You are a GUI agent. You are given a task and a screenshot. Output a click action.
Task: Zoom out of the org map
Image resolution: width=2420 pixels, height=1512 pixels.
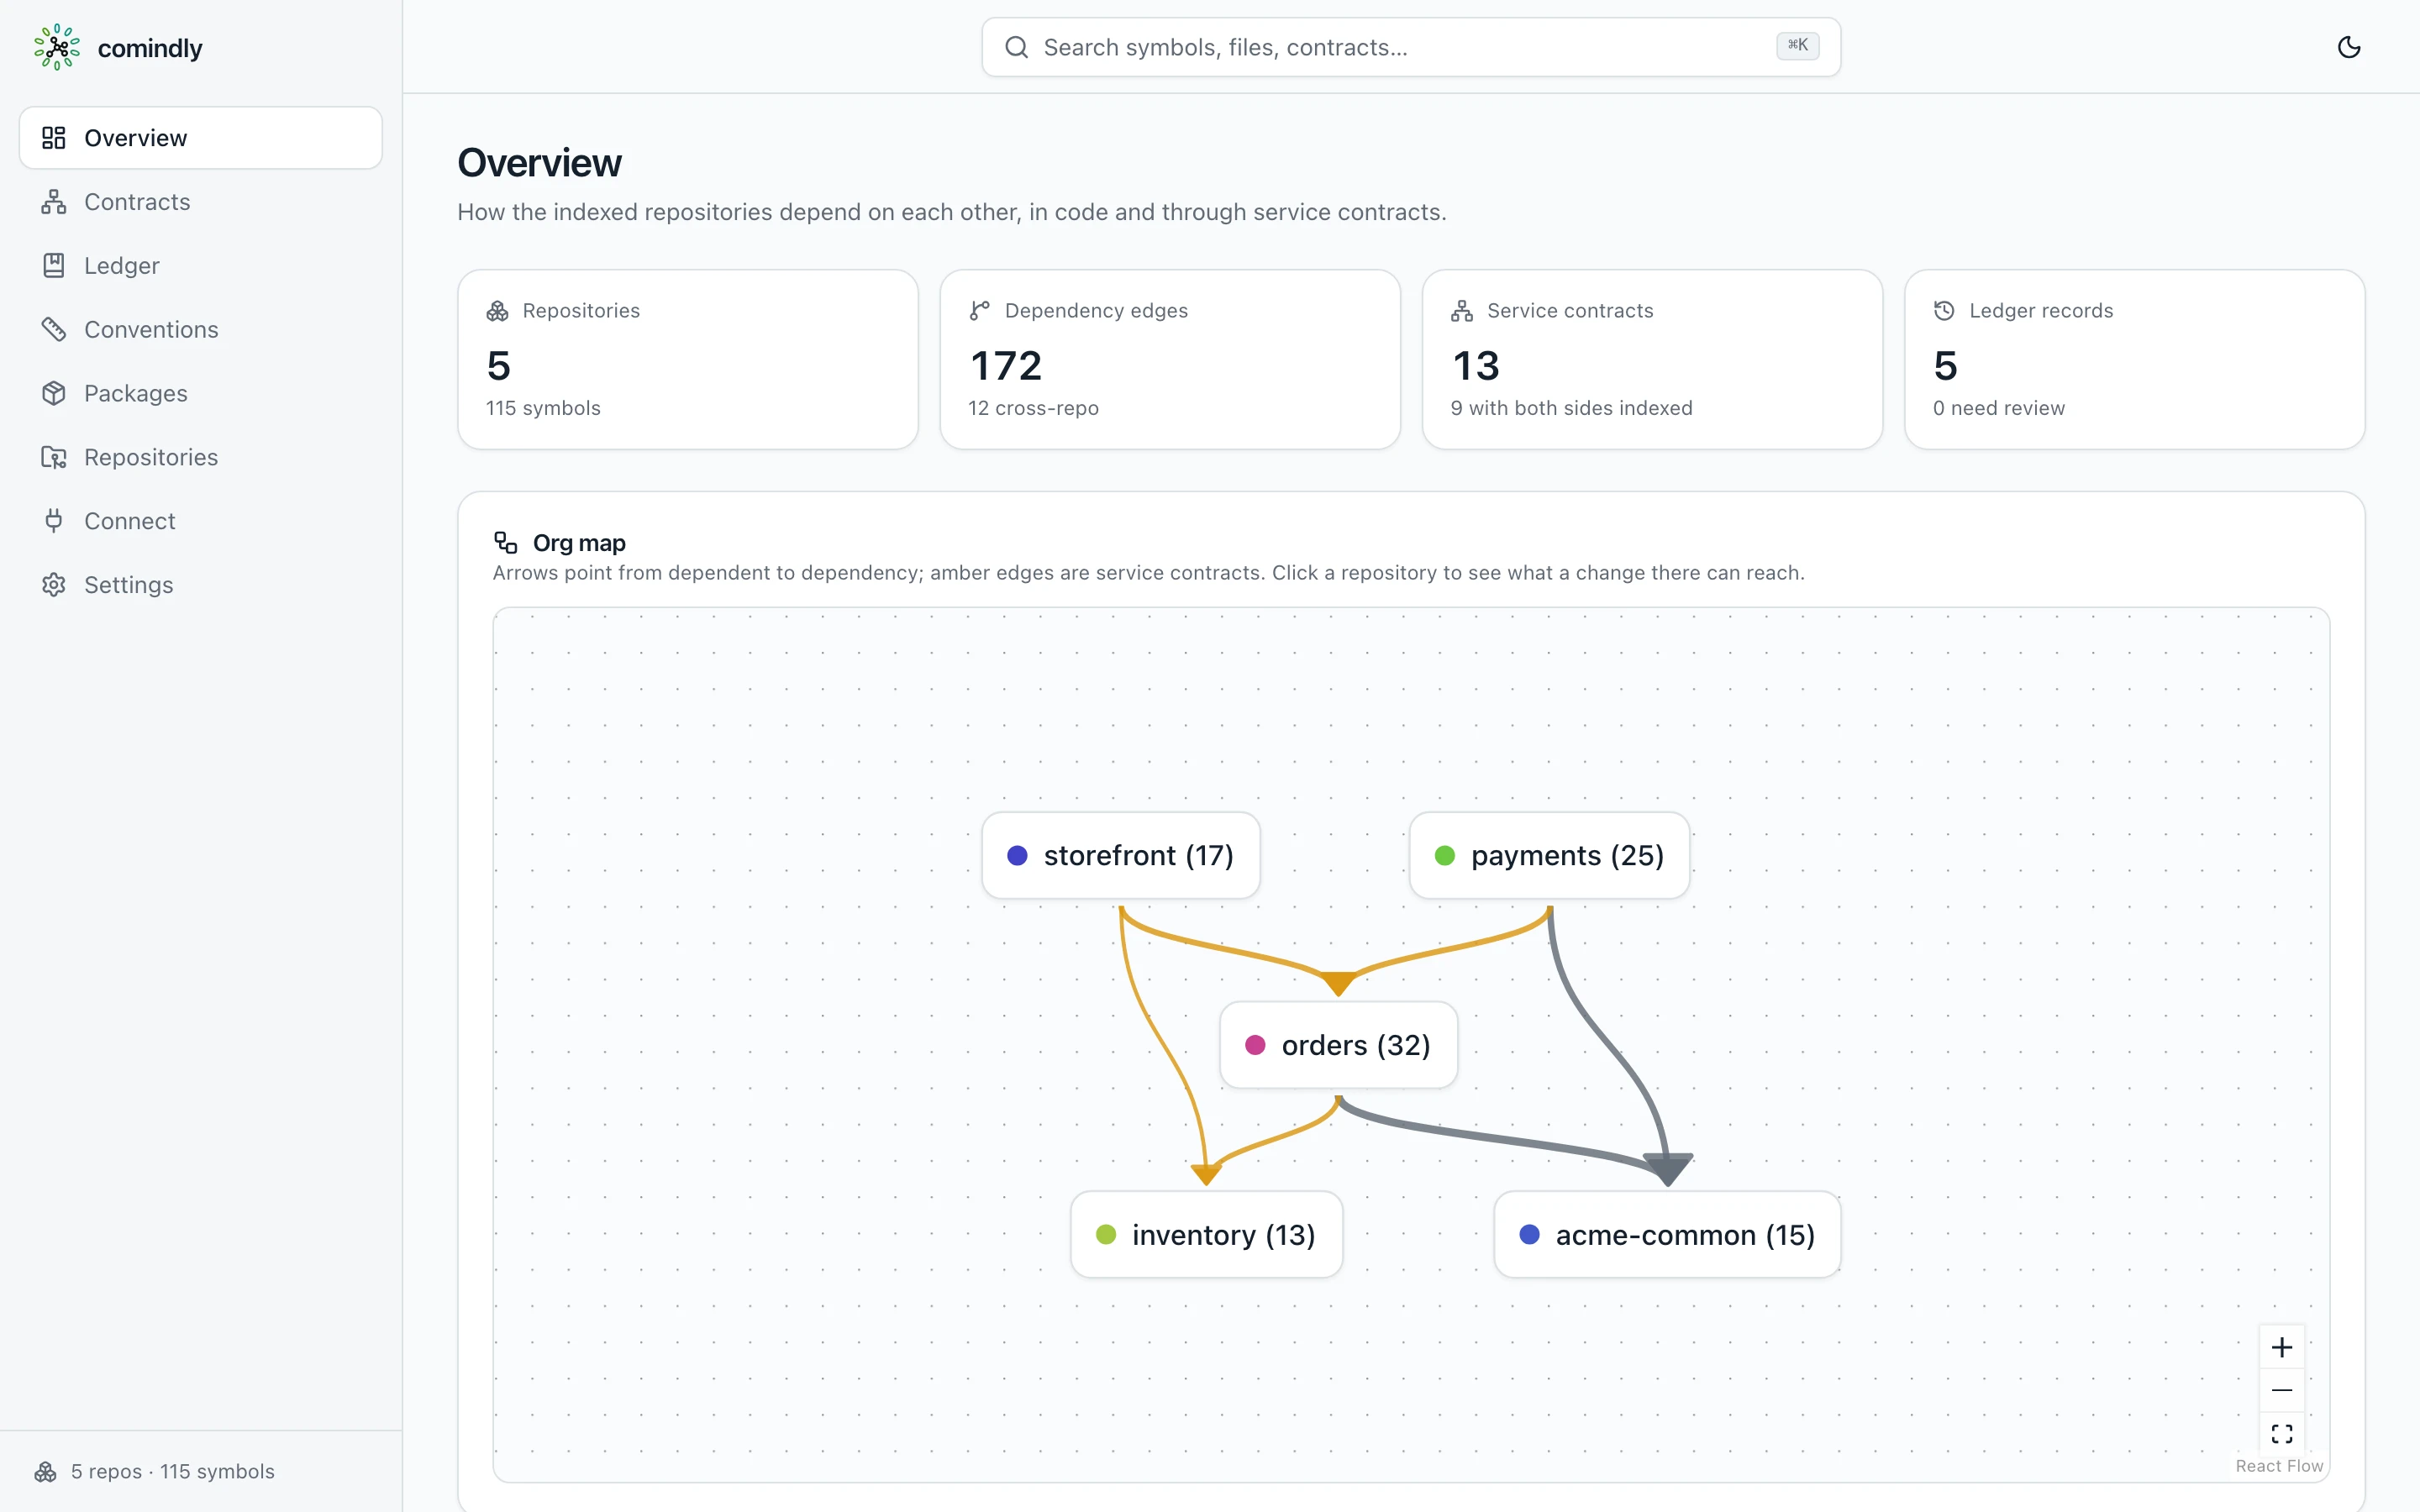[x=2282, y=1391]
